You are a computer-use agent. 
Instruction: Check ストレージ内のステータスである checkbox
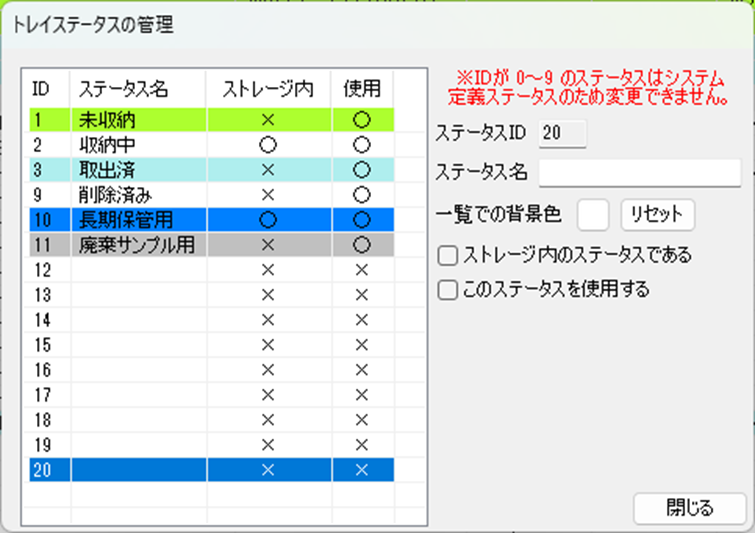(448, 256)
